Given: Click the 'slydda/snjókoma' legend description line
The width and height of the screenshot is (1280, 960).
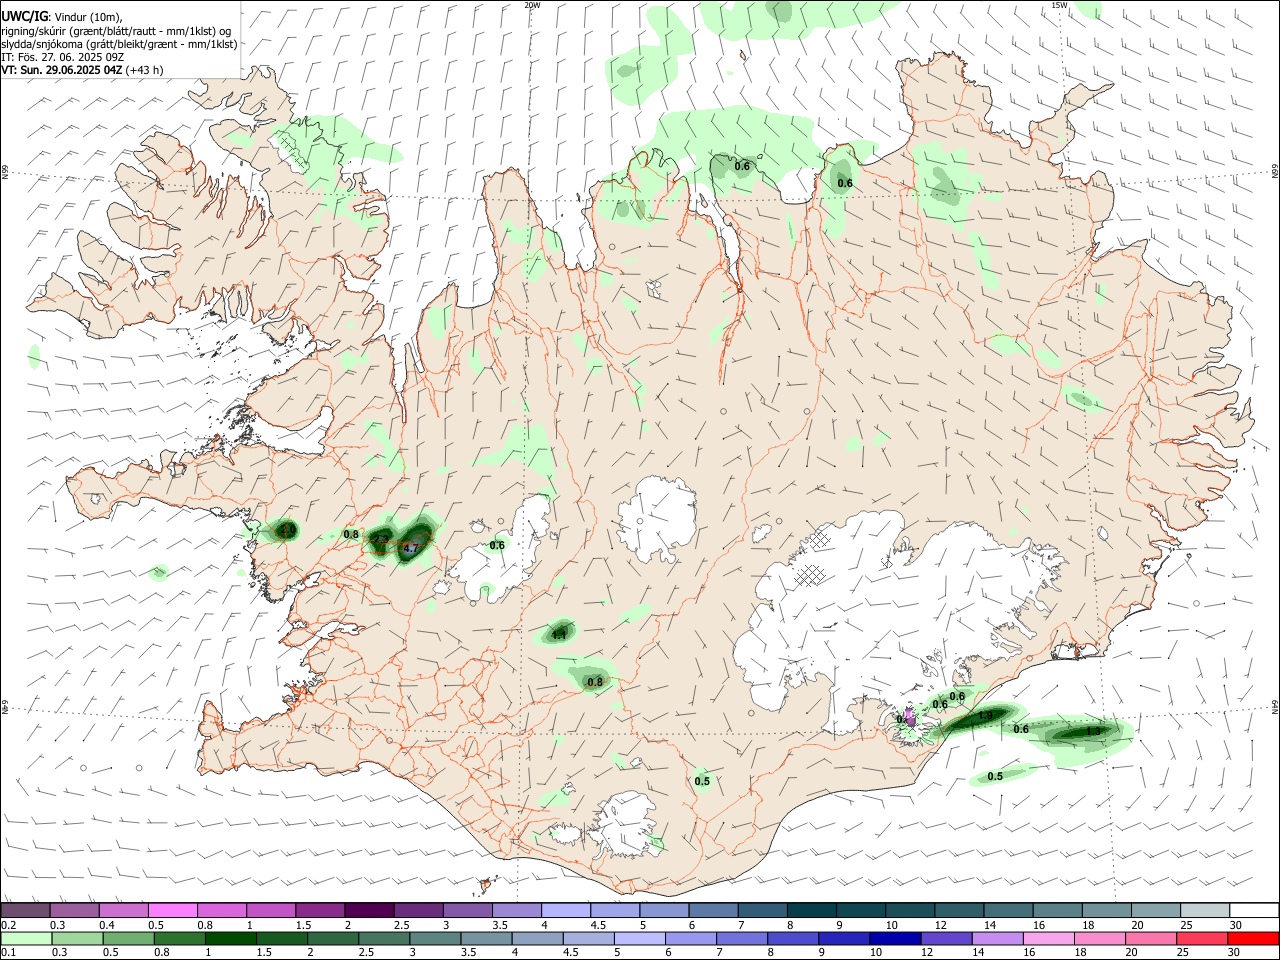Looking at the screenshot, I should (x=119, y=44).
